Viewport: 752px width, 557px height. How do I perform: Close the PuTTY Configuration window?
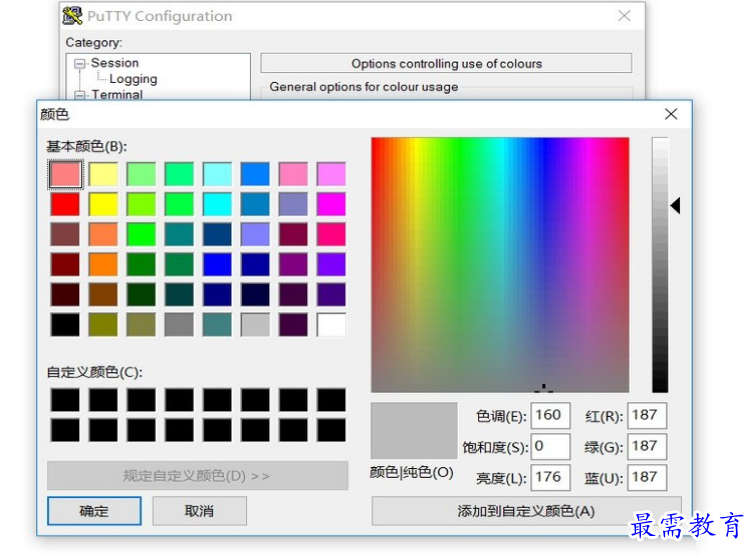pyautogui.click(x=624, y=16)
